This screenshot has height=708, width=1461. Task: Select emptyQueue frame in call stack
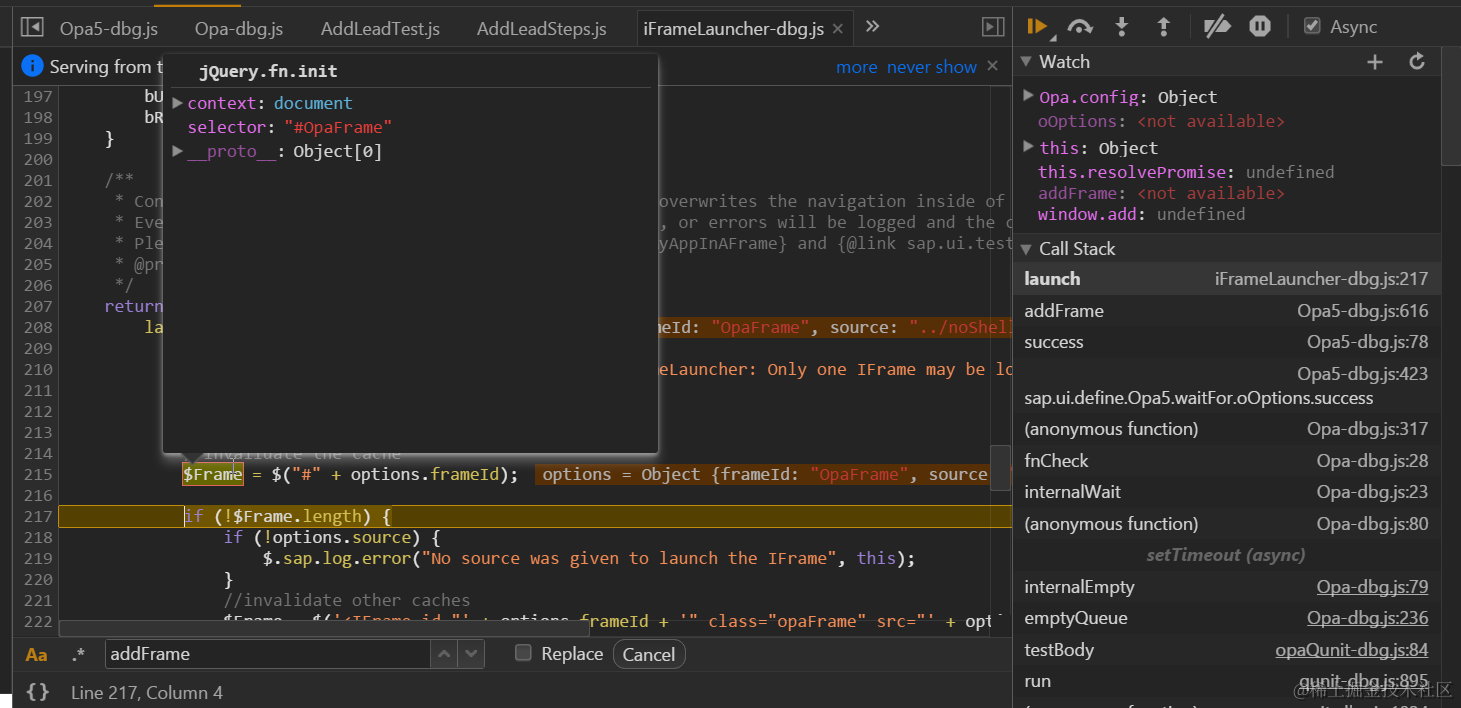1227,618
